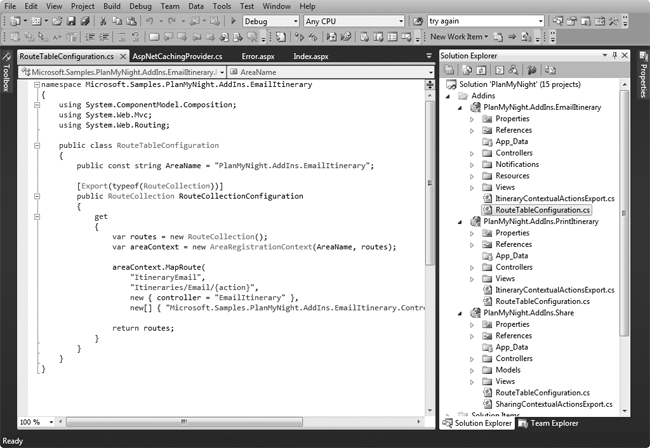Click the New Project toolbar icon

click(x=15, y=21)
